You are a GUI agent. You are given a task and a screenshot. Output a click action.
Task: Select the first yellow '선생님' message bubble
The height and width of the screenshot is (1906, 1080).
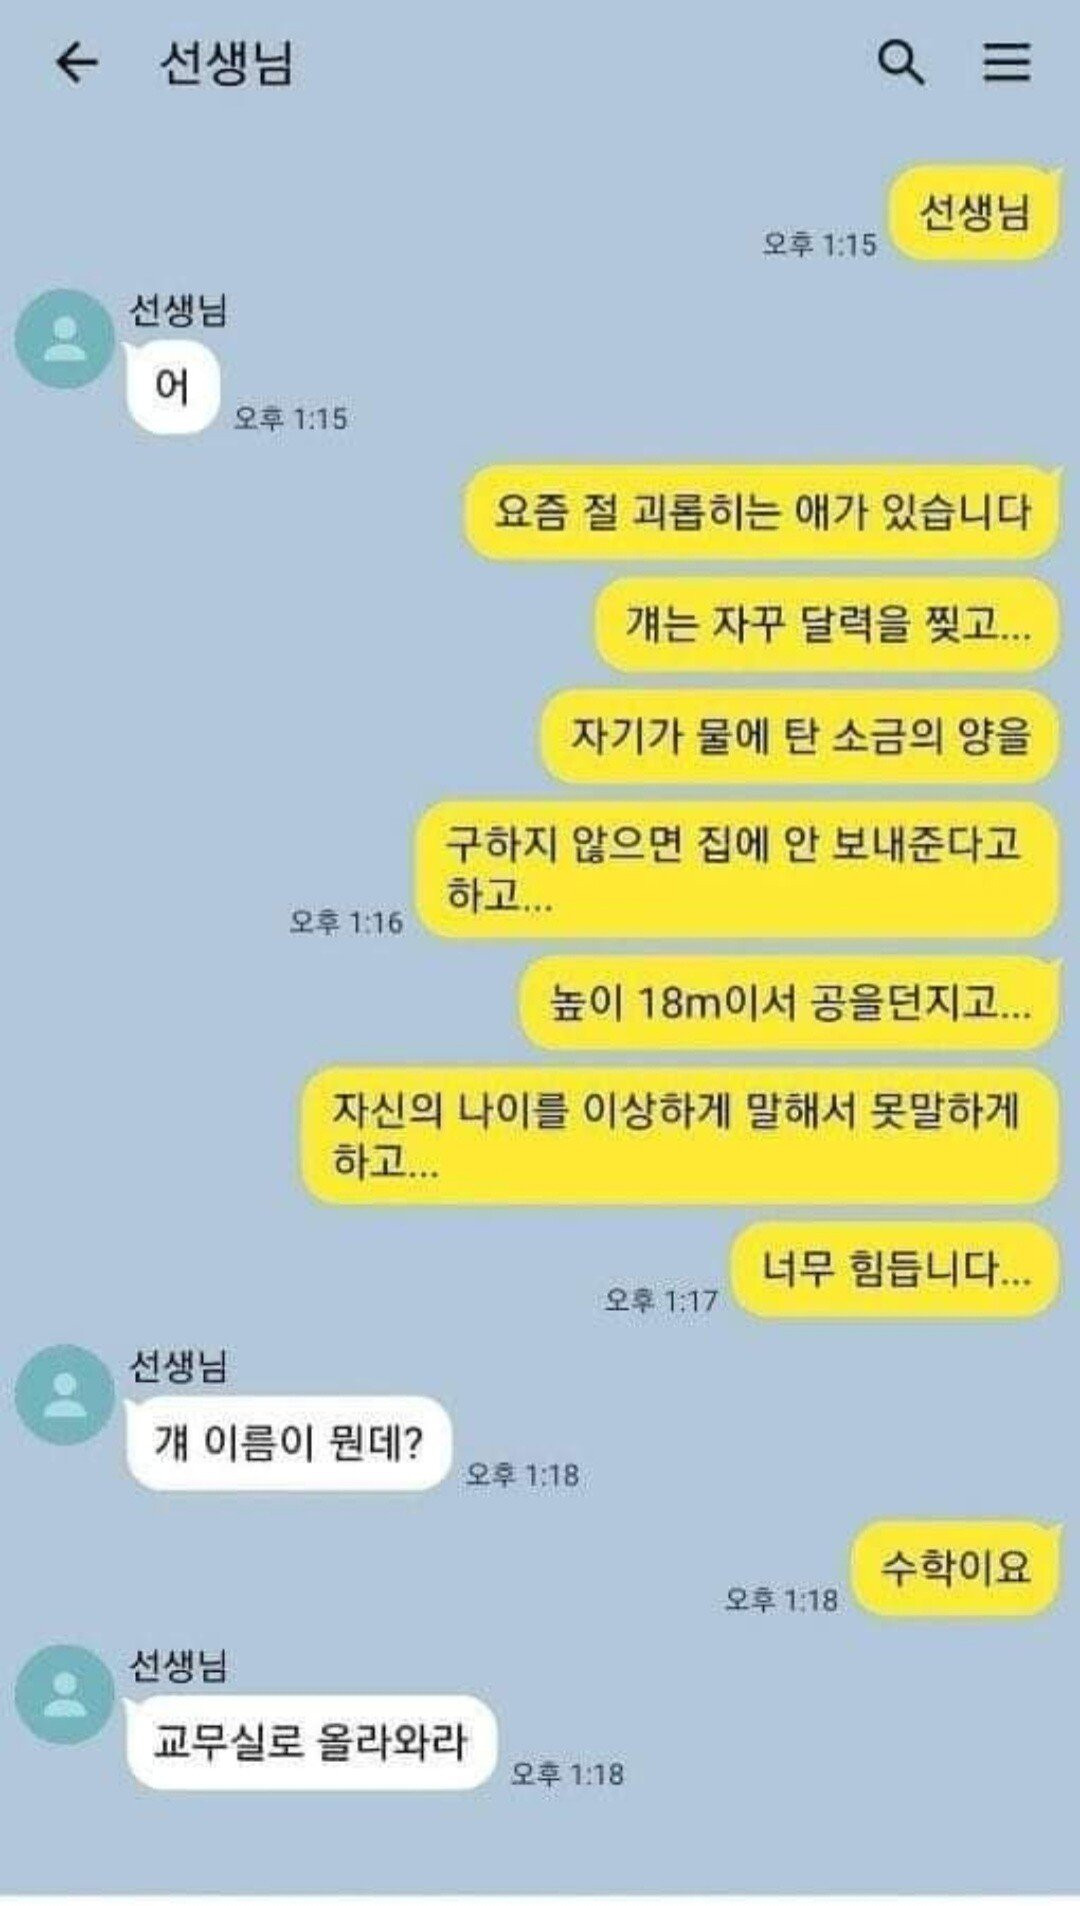click(x=974, y=213)
